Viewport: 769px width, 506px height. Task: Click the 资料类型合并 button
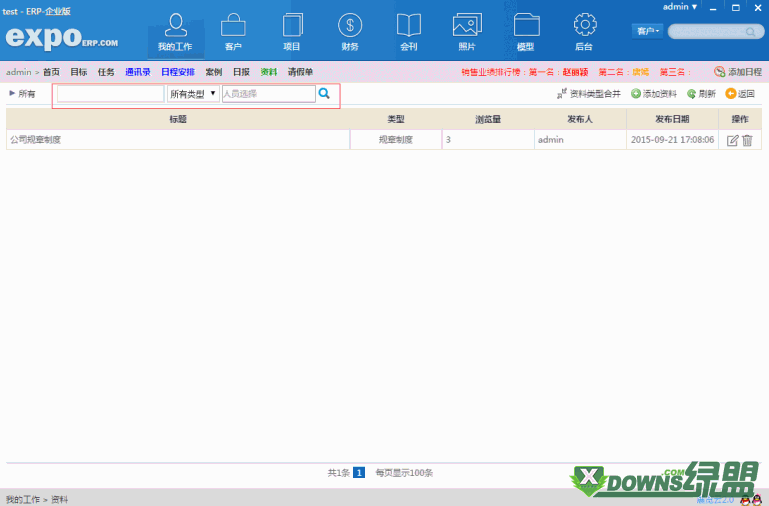589,94
